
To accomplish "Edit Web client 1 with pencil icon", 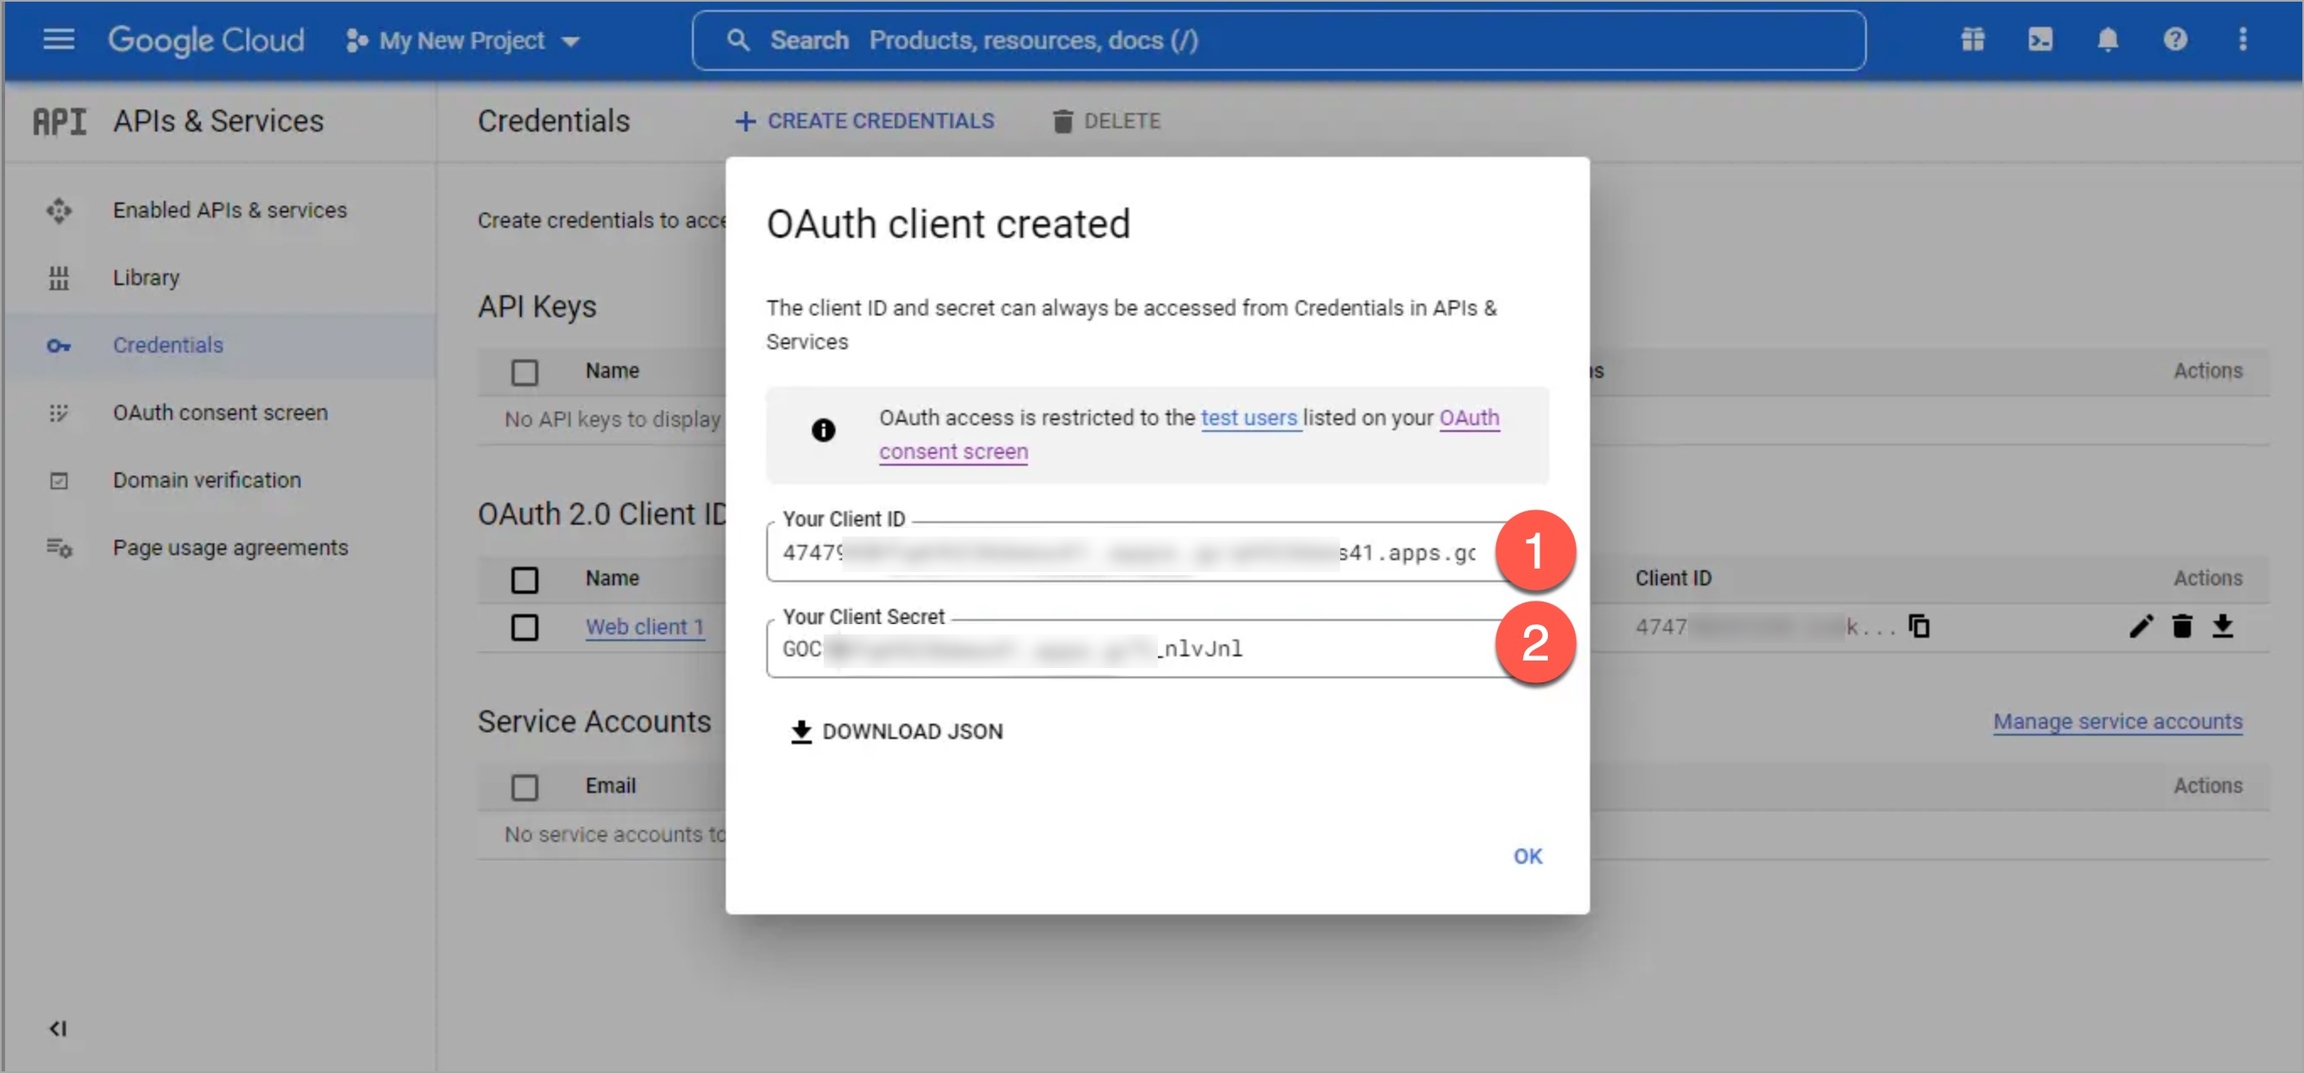I will (x=2140, y=627).
